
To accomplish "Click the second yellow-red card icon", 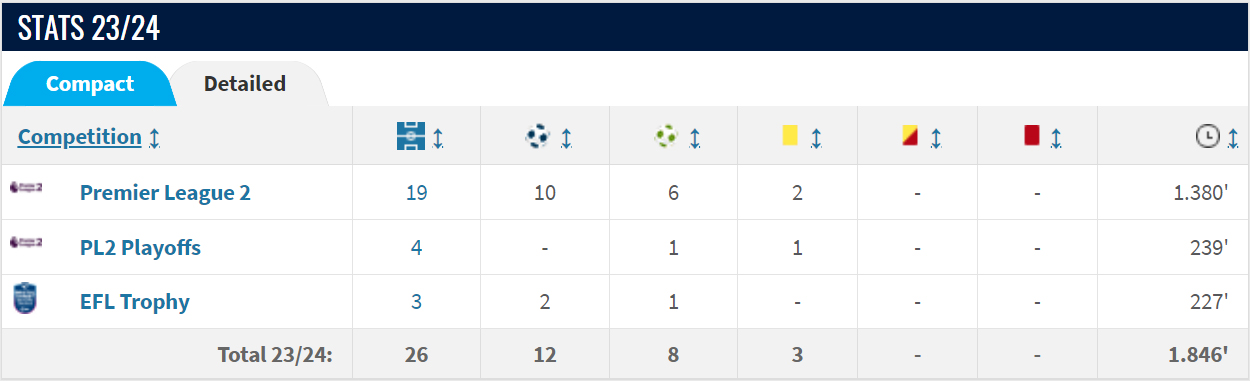I will click(x=910, y=136).
